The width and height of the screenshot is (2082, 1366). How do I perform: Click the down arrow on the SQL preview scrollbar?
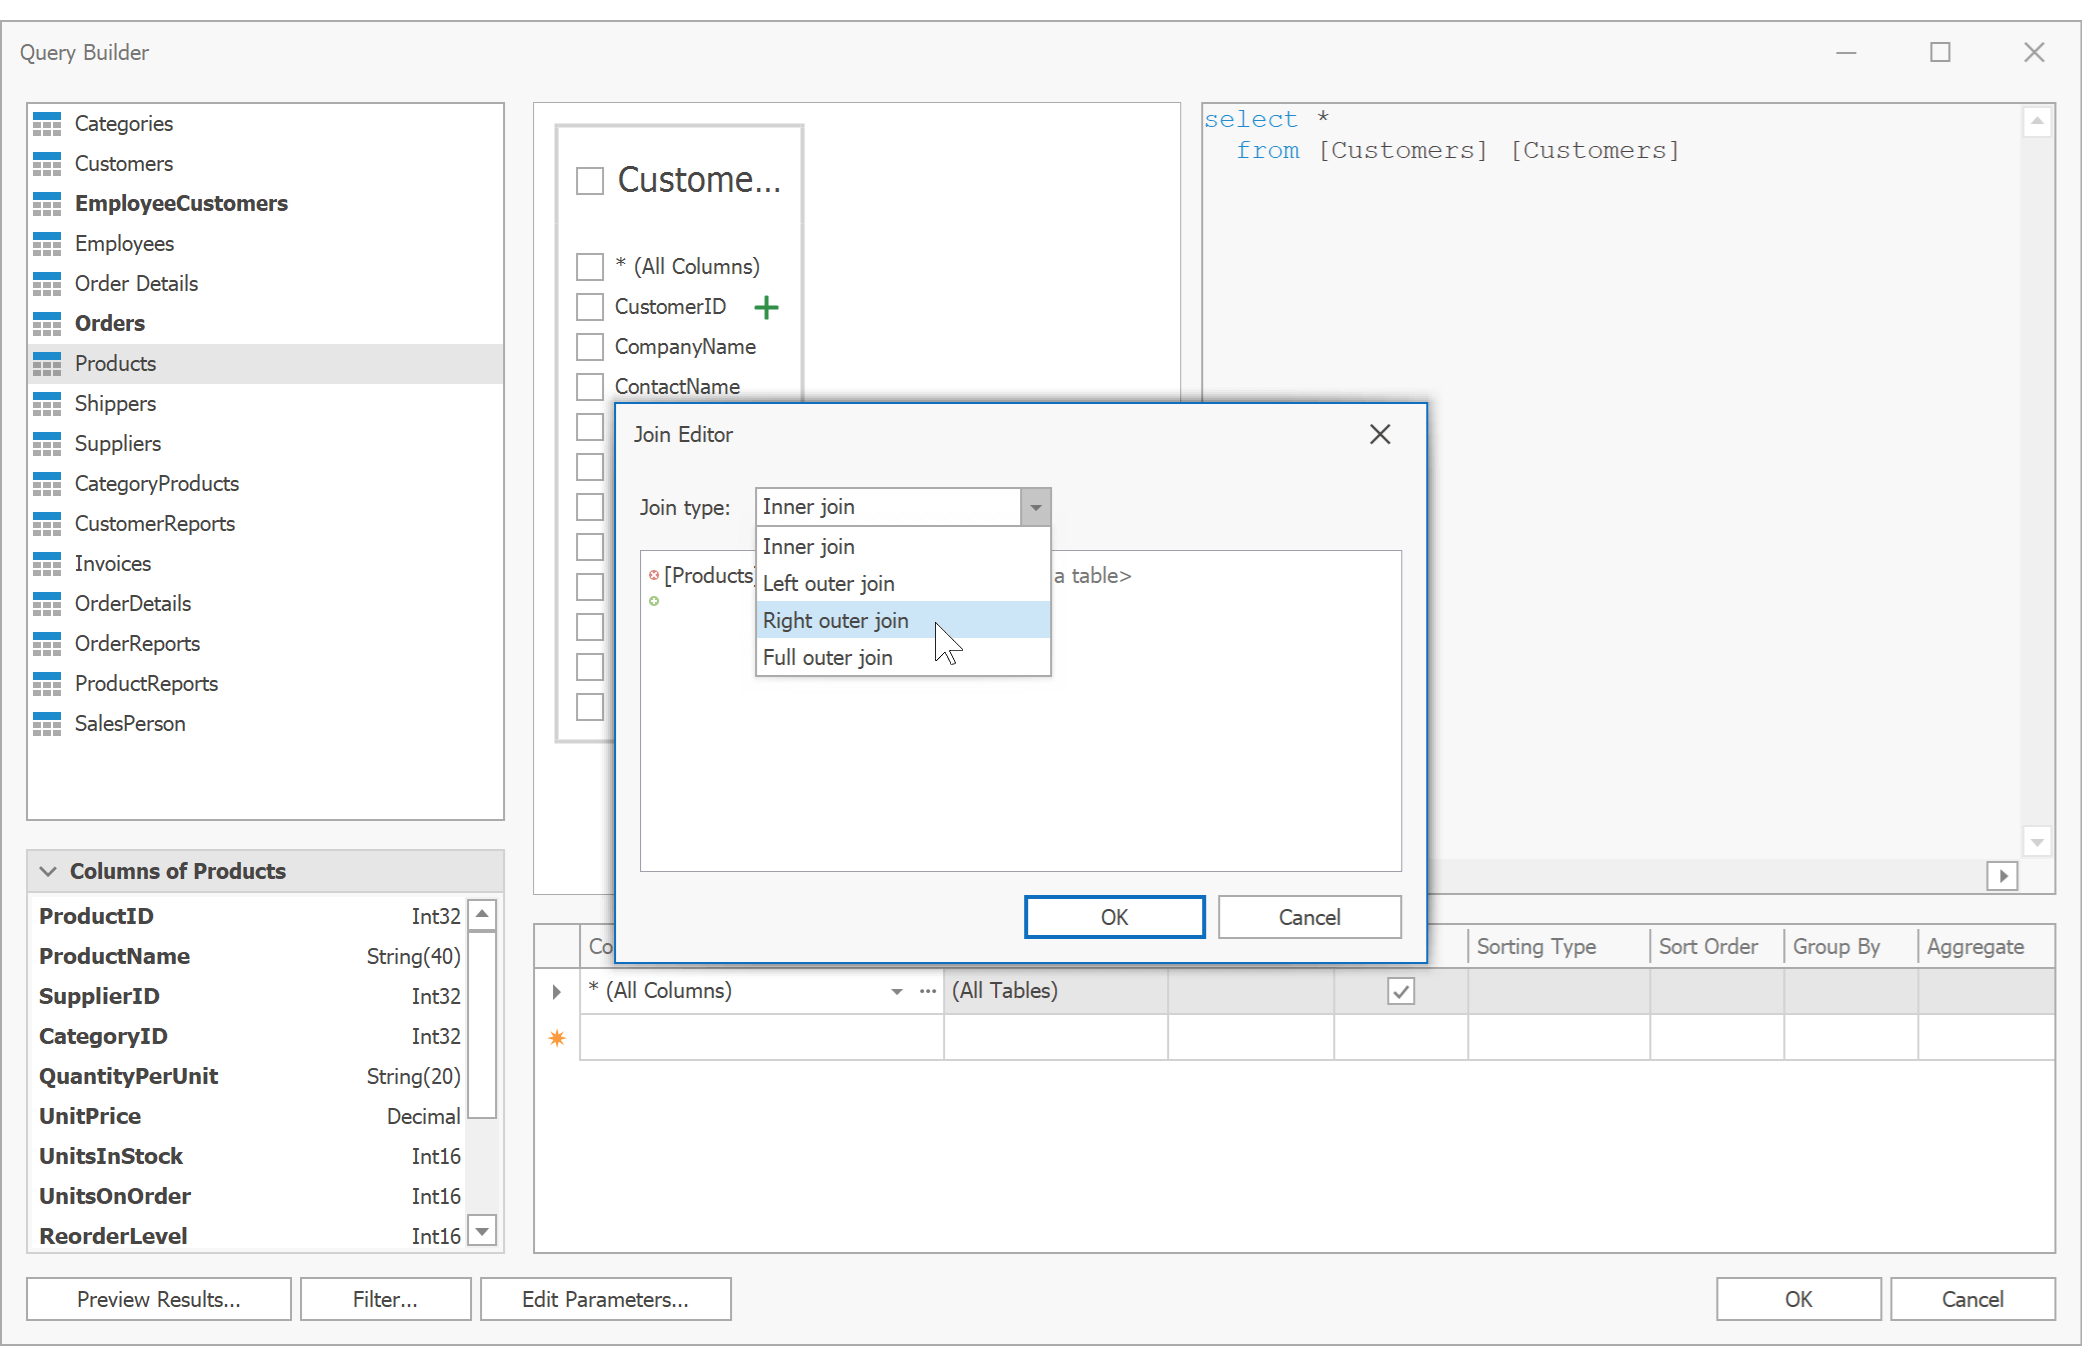click(2037, 842)
